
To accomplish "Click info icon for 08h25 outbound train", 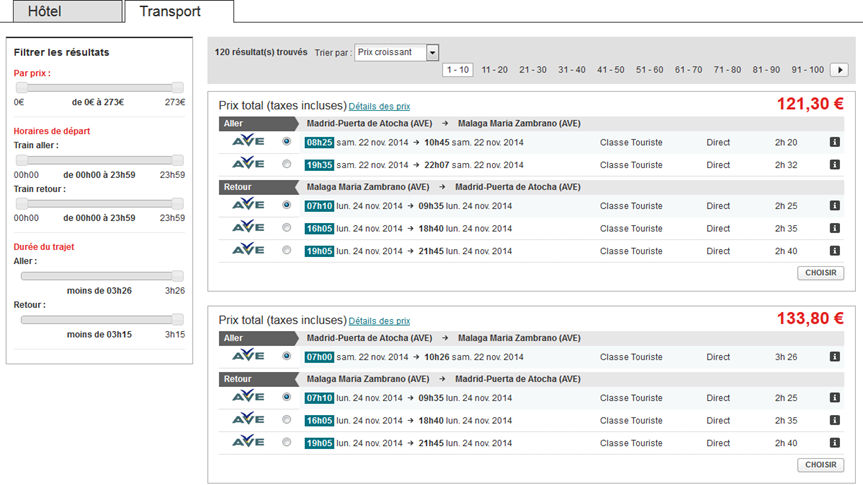I will click(834, 142).
